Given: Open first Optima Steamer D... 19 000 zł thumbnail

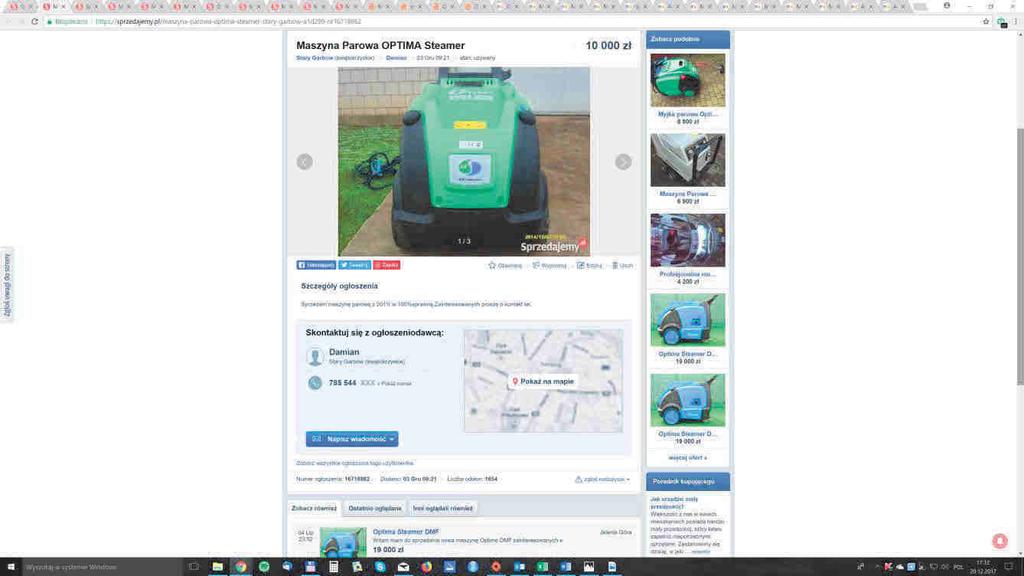Looking at the screenshot, I should (x=688, y=320).
